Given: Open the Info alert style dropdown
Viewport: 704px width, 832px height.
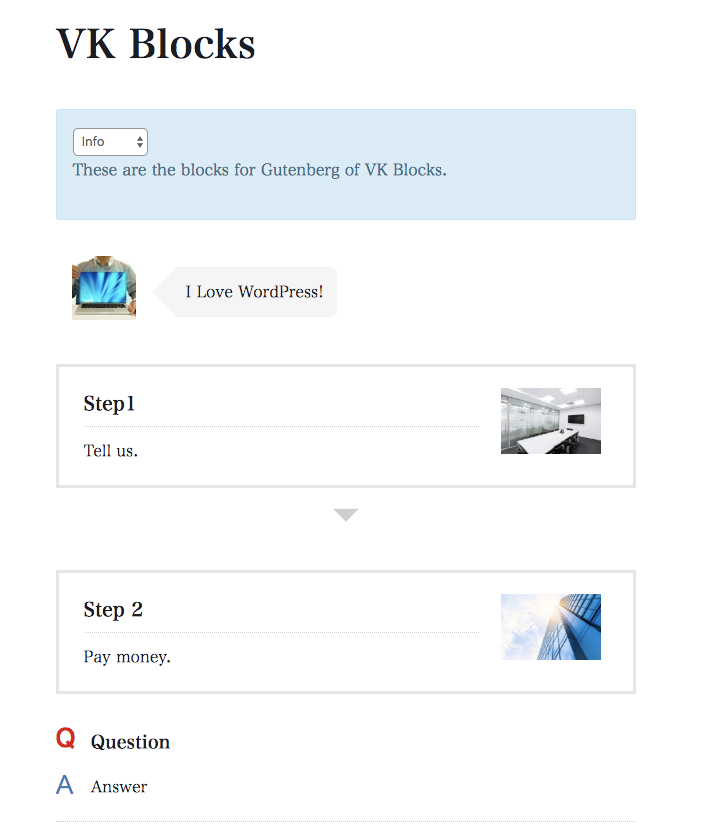Looking at the screenshot, I should tap(110, 142).
